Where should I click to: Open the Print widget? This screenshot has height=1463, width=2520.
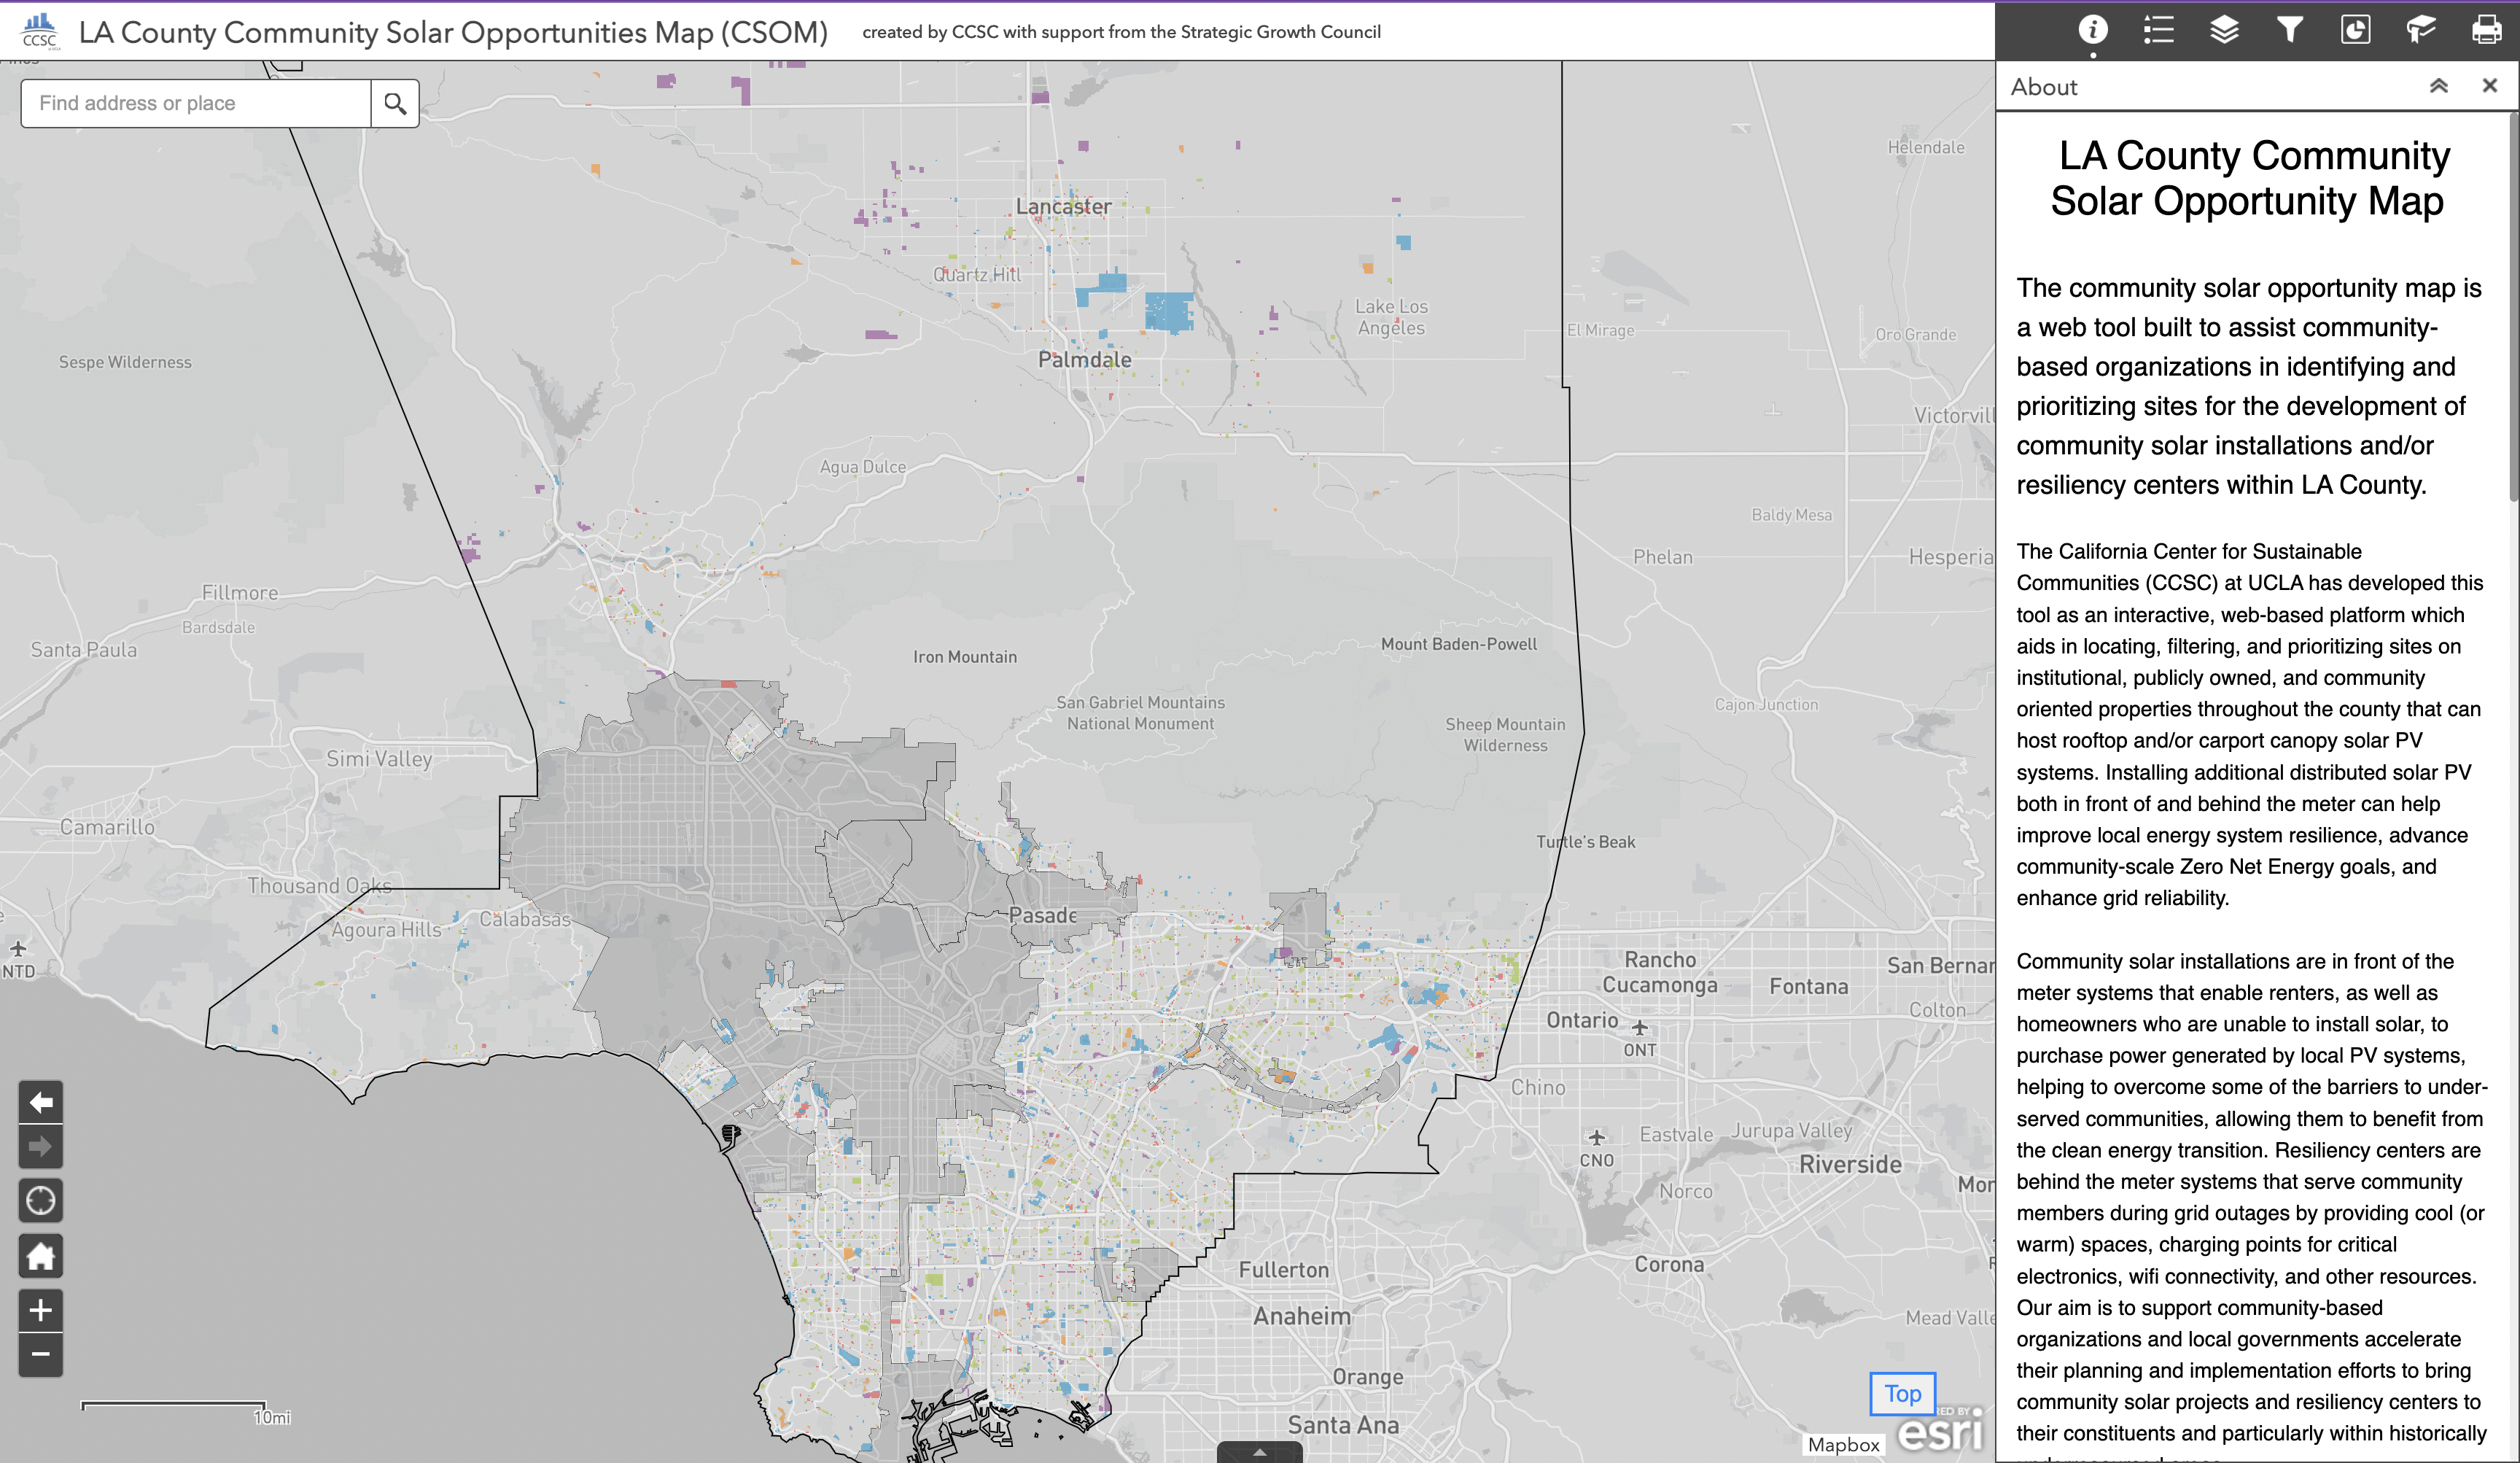click(2486, 30)
